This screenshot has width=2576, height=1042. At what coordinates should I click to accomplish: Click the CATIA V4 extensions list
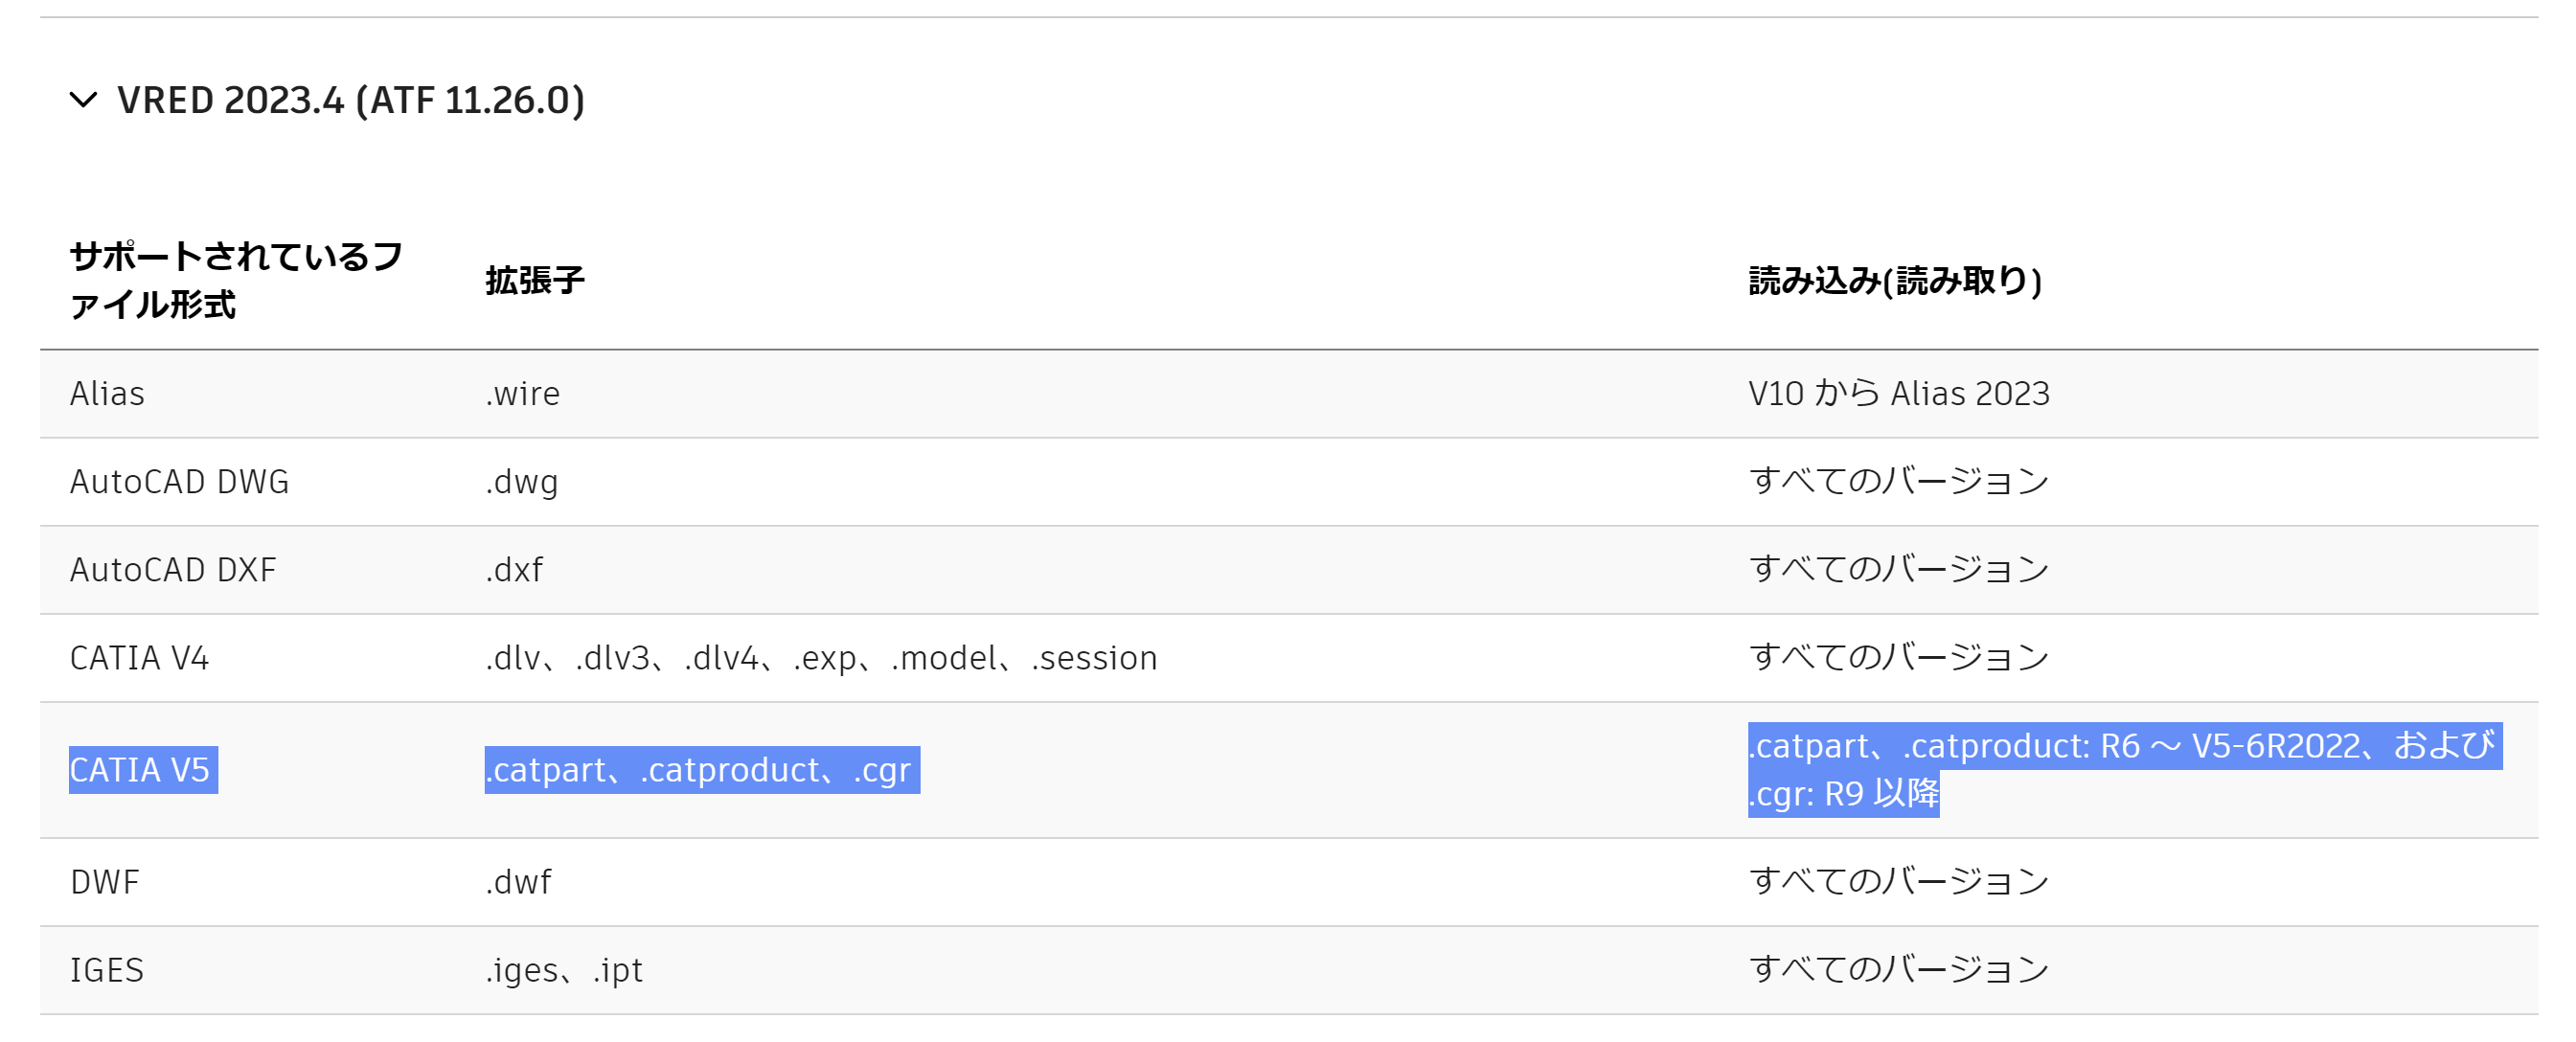pos(820,658)
